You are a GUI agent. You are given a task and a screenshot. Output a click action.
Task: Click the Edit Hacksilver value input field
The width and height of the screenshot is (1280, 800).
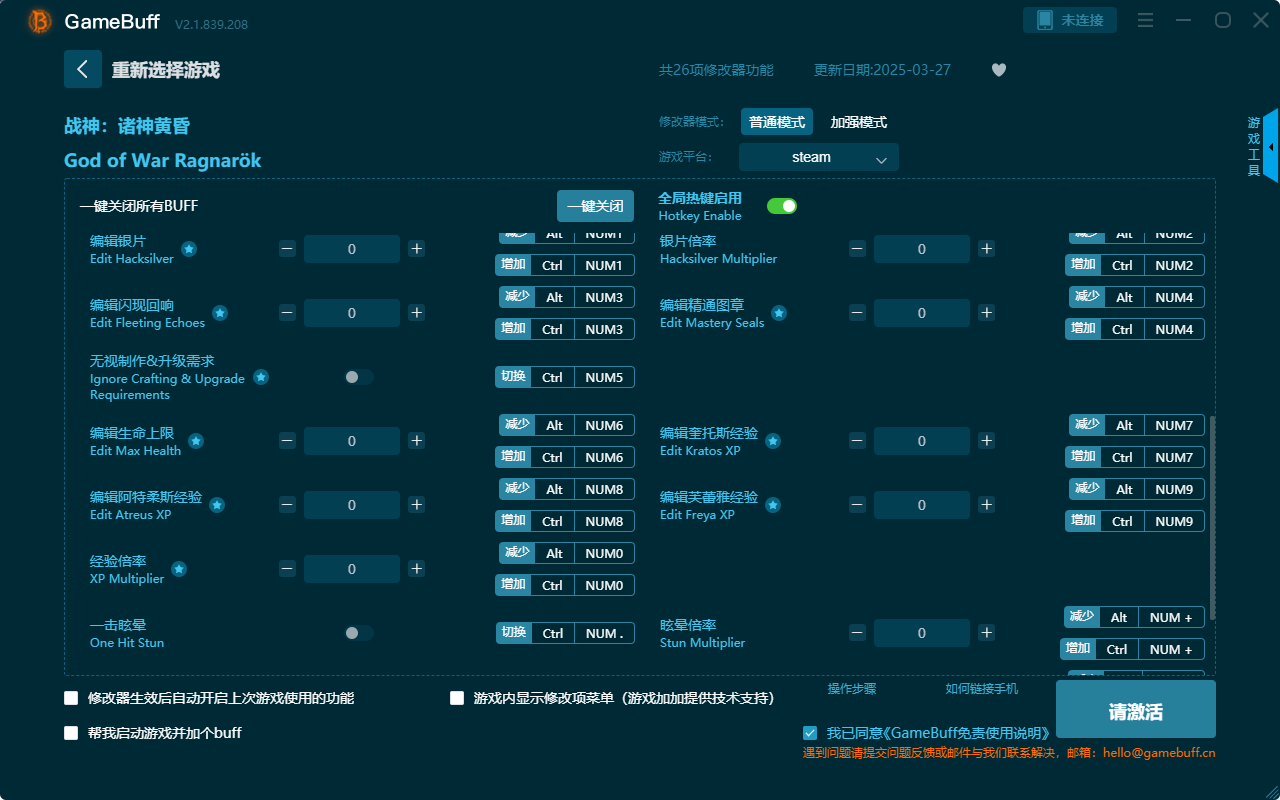(x=351, y=249)
